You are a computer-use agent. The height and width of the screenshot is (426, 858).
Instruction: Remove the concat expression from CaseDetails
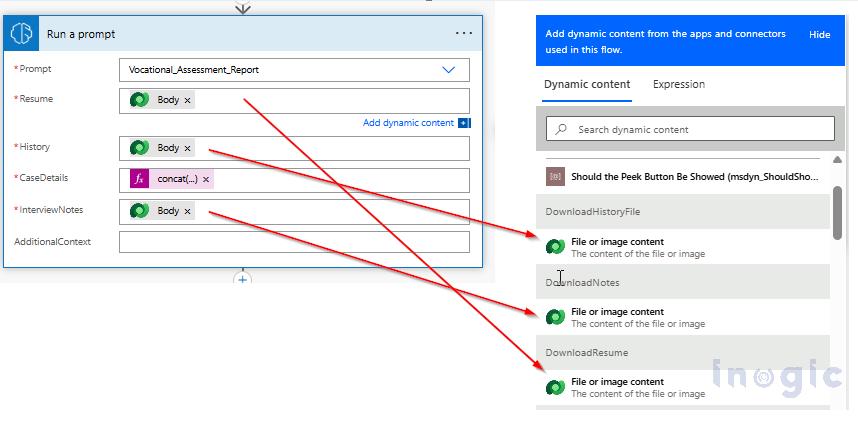click(x=206, y=180)
